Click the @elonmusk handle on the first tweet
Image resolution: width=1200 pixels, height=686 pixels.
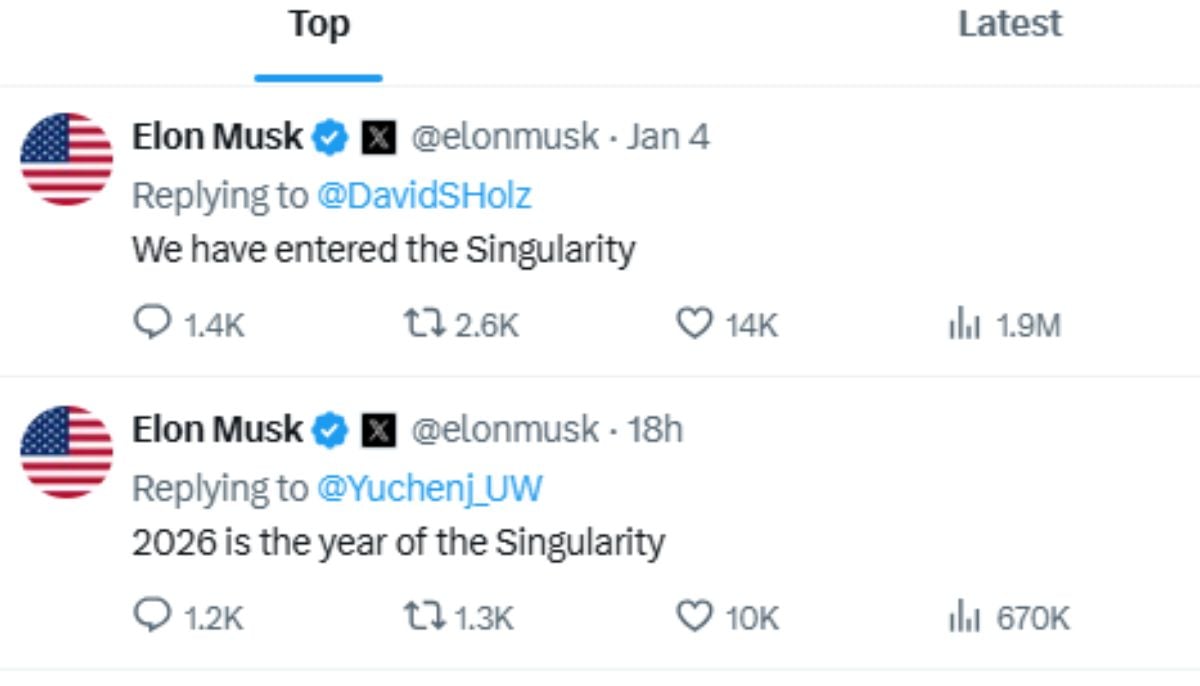(510, 136)
